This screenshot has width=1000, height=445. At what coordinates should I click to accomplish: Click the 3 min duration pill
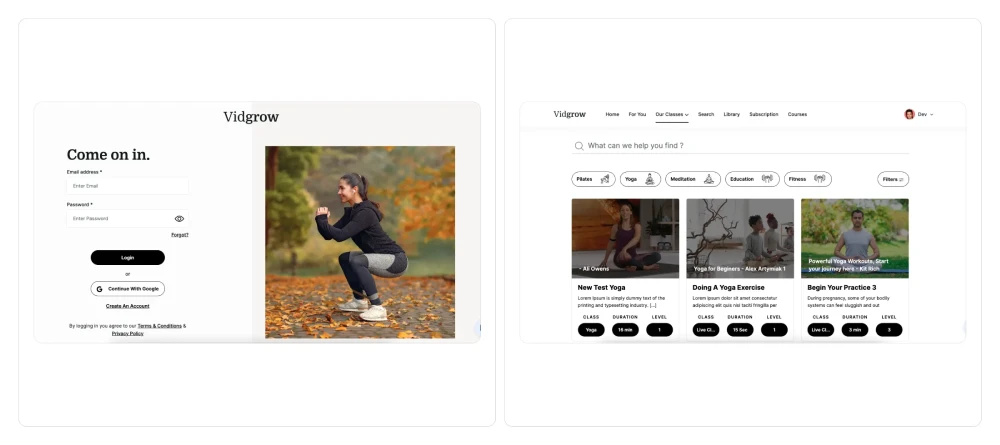[855, 330]
